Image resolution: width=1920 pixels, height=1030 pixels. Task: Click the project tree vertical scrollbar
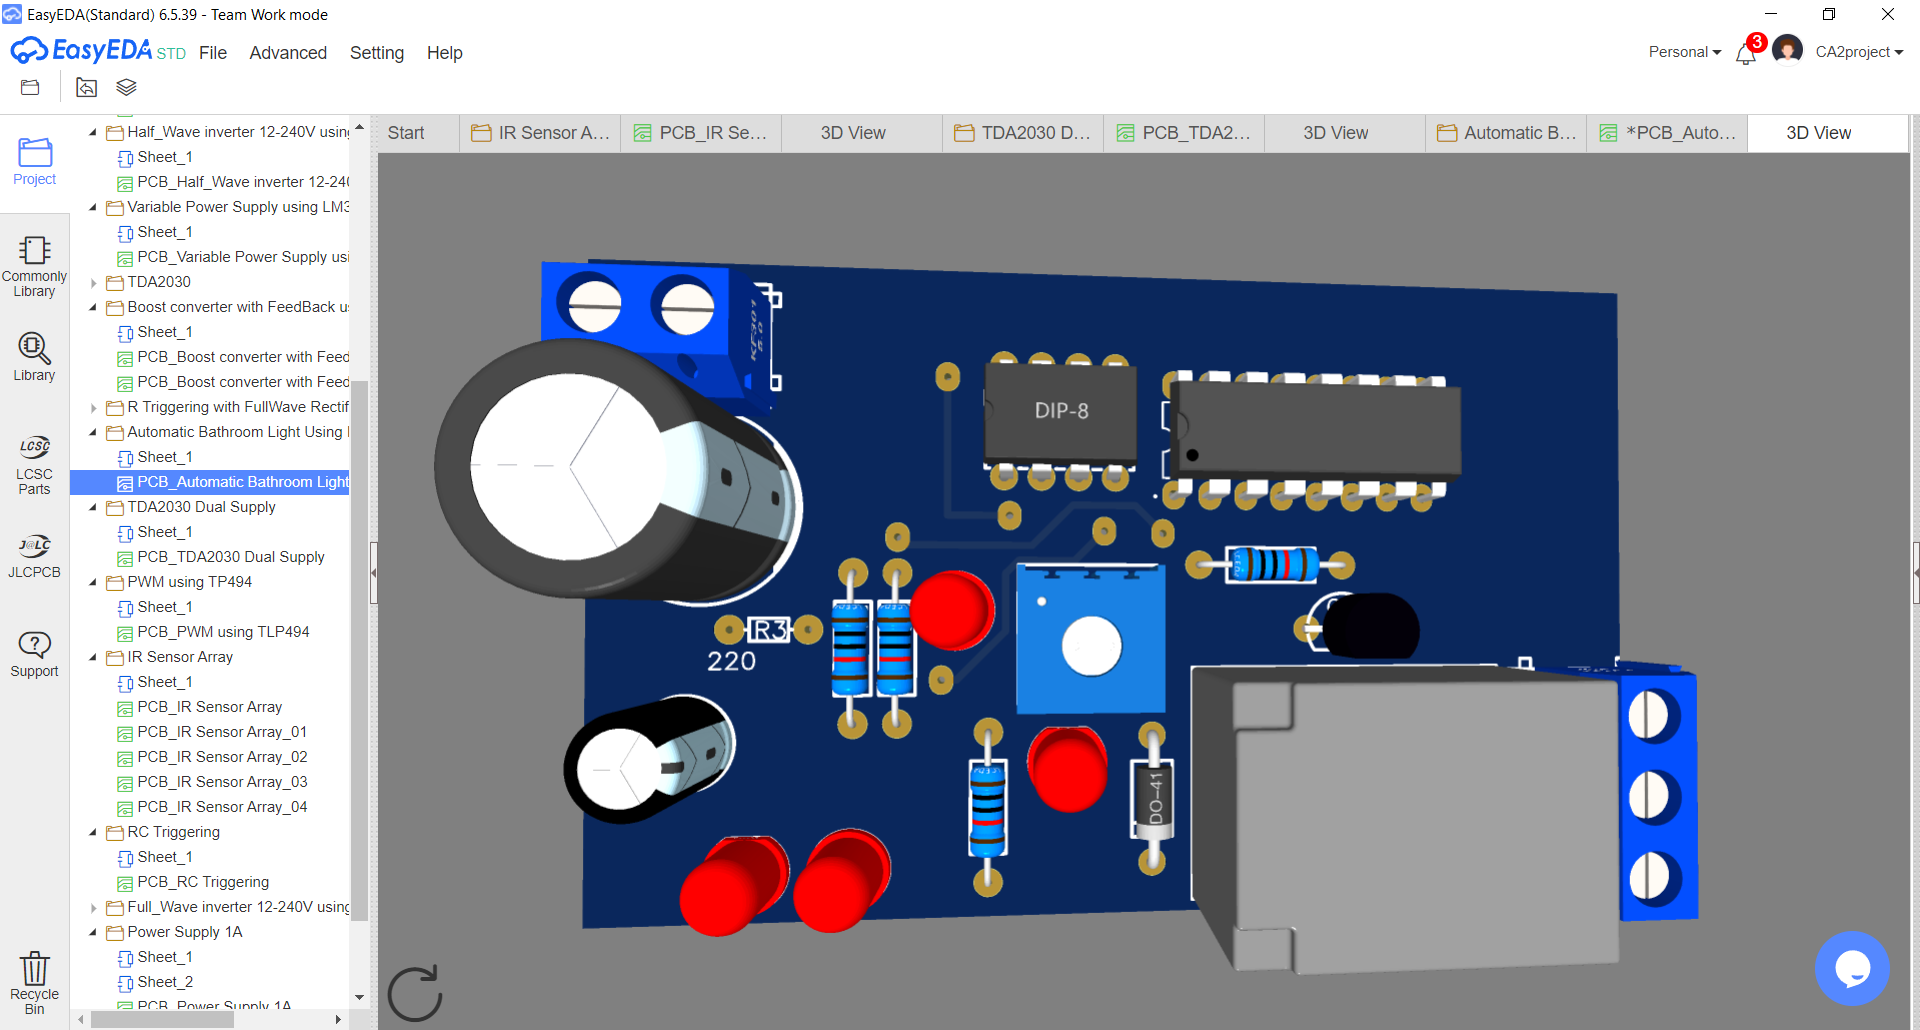360,650
